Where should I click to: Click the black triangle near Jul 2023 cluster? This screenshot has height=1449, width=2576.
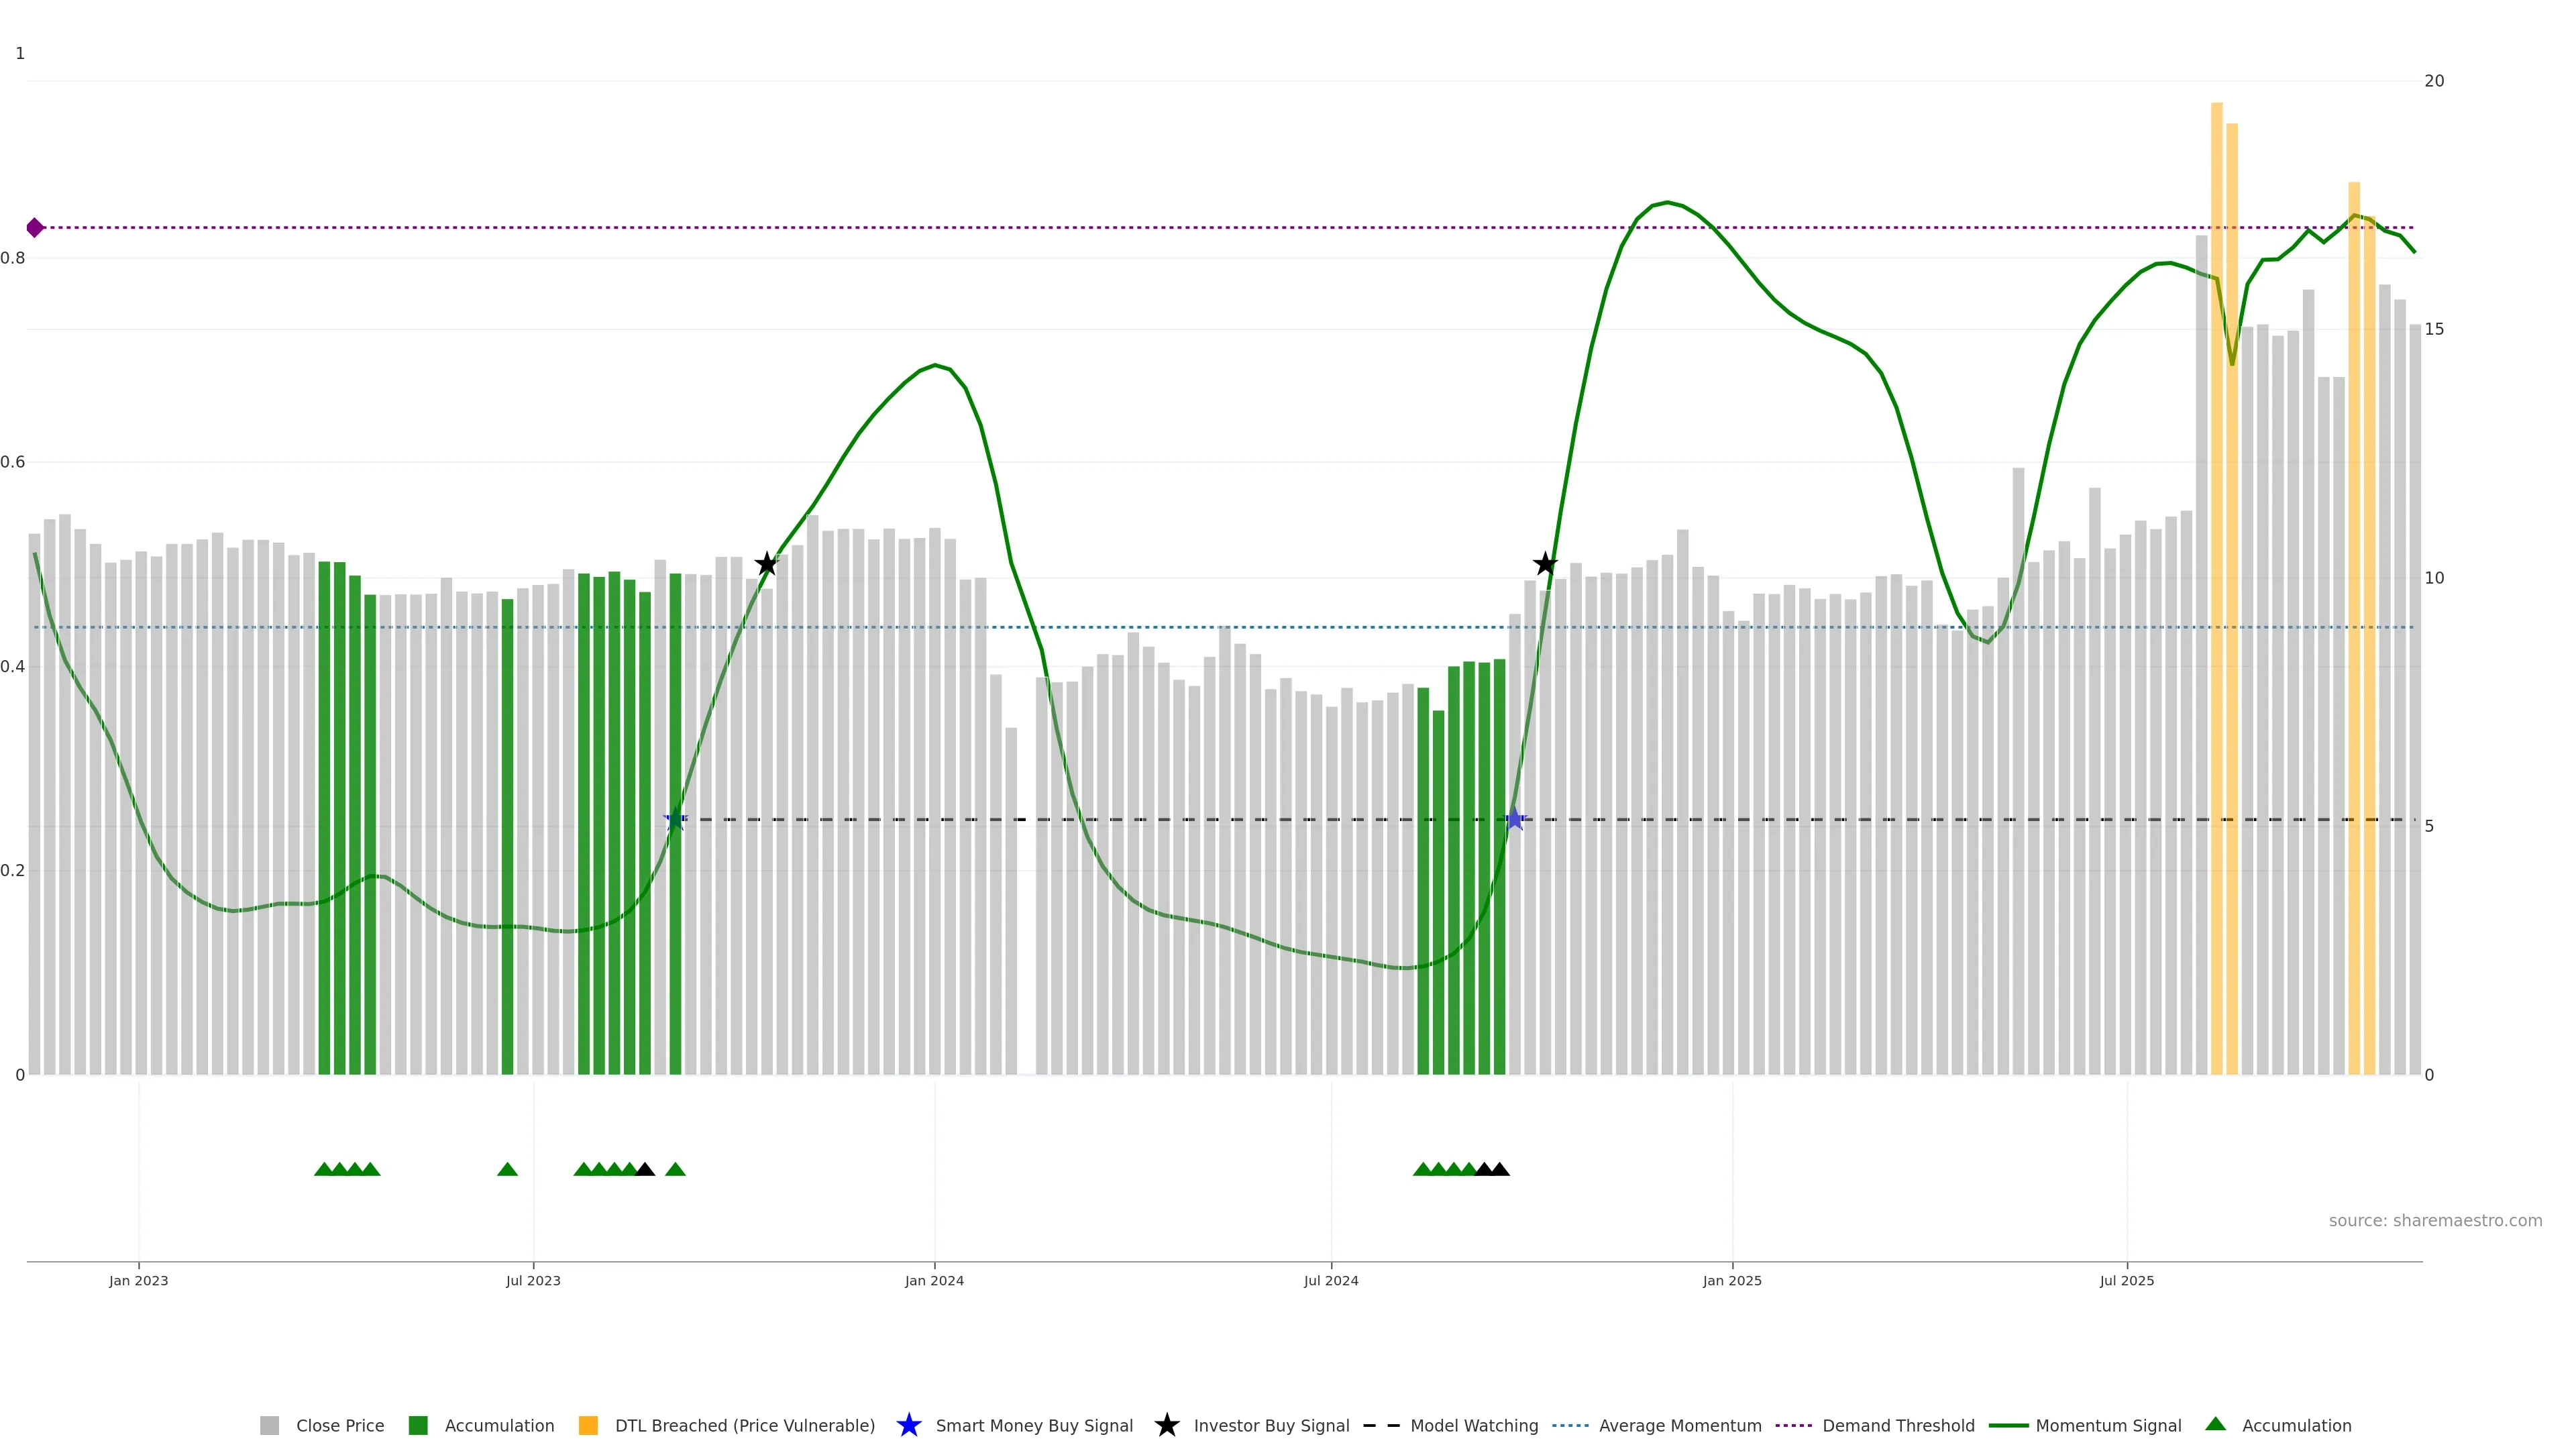point(645,1169)
